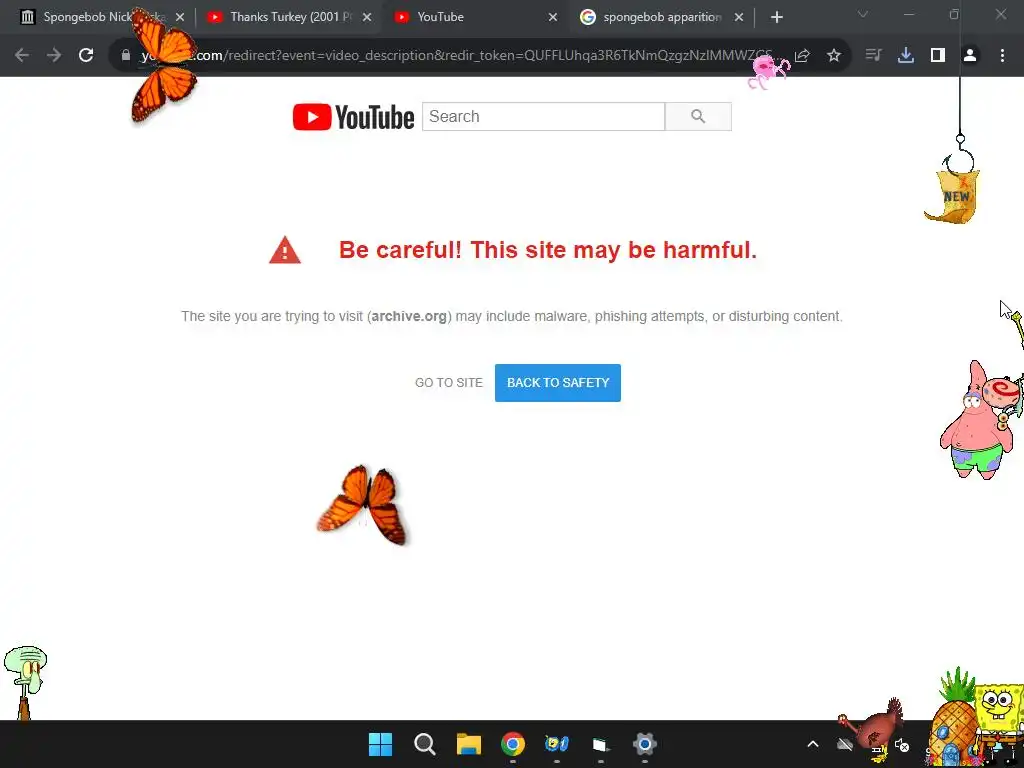This screenshot has height=768, width=1024.
Task: Click the share this page icon
Action: point(802,56)
